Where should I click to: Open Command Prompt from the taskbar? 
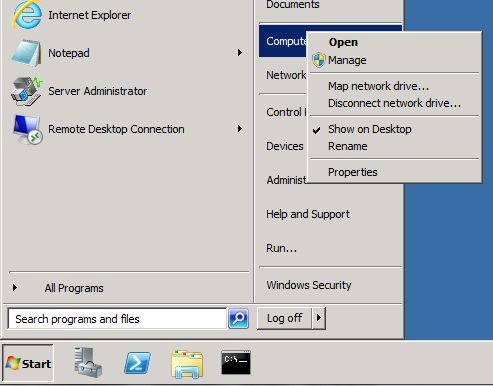(236, 362)
